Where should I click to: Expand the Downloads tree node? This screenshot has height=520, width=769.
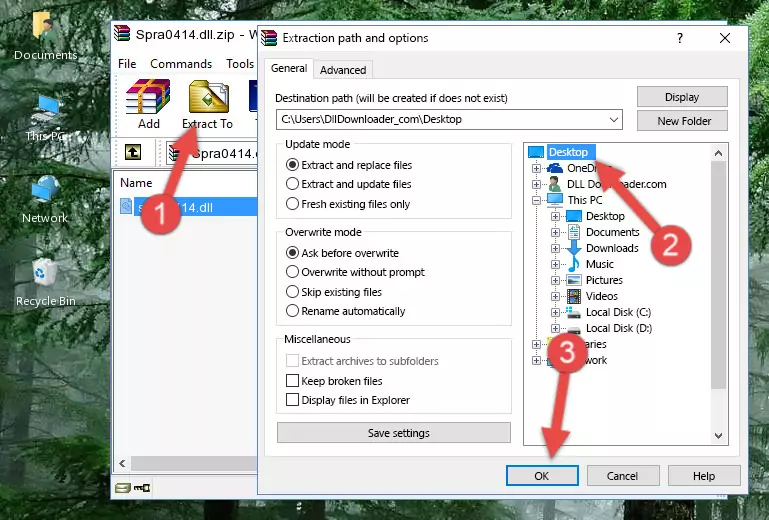[555, 248]
